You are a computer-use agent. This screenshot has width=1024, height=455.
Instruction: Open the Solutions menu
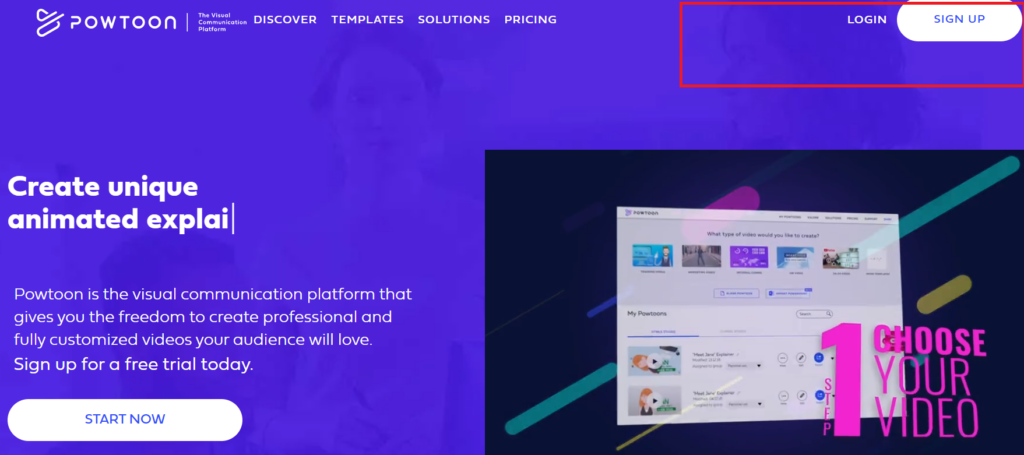pos(454,20)
